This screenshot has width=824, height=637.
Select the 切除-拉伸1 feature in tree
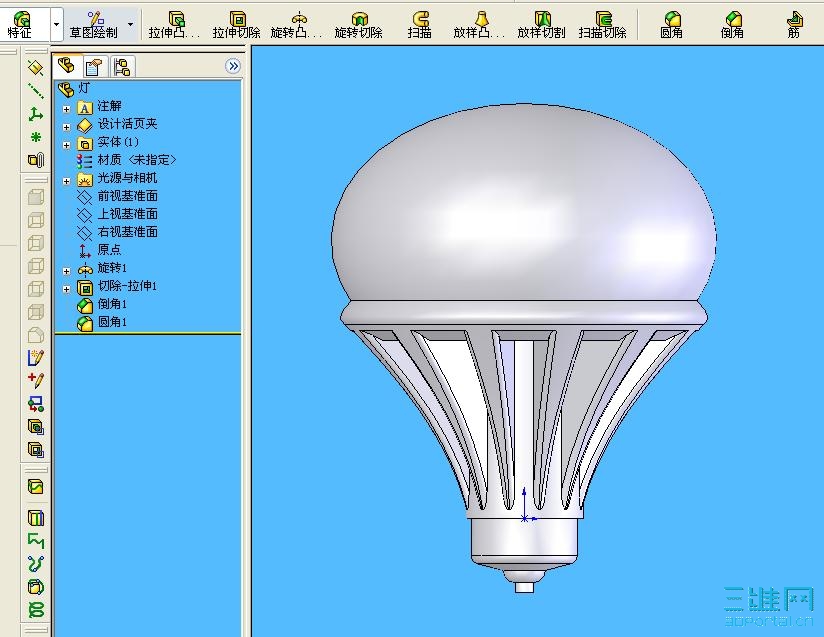[x=117, y=286]
